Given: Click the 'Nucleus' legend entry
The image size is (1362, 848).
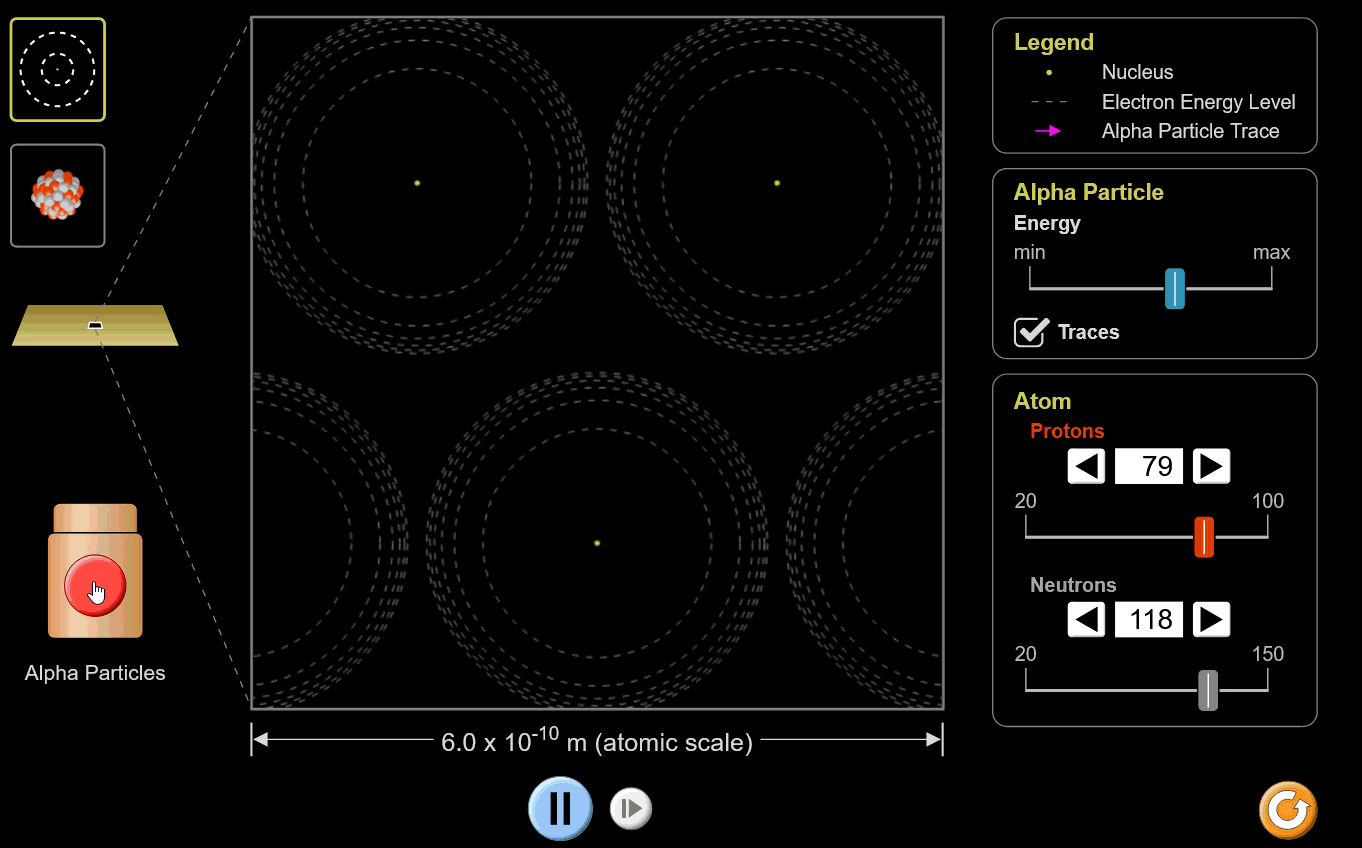Looking at the screenshot, I should [1138, 72].
